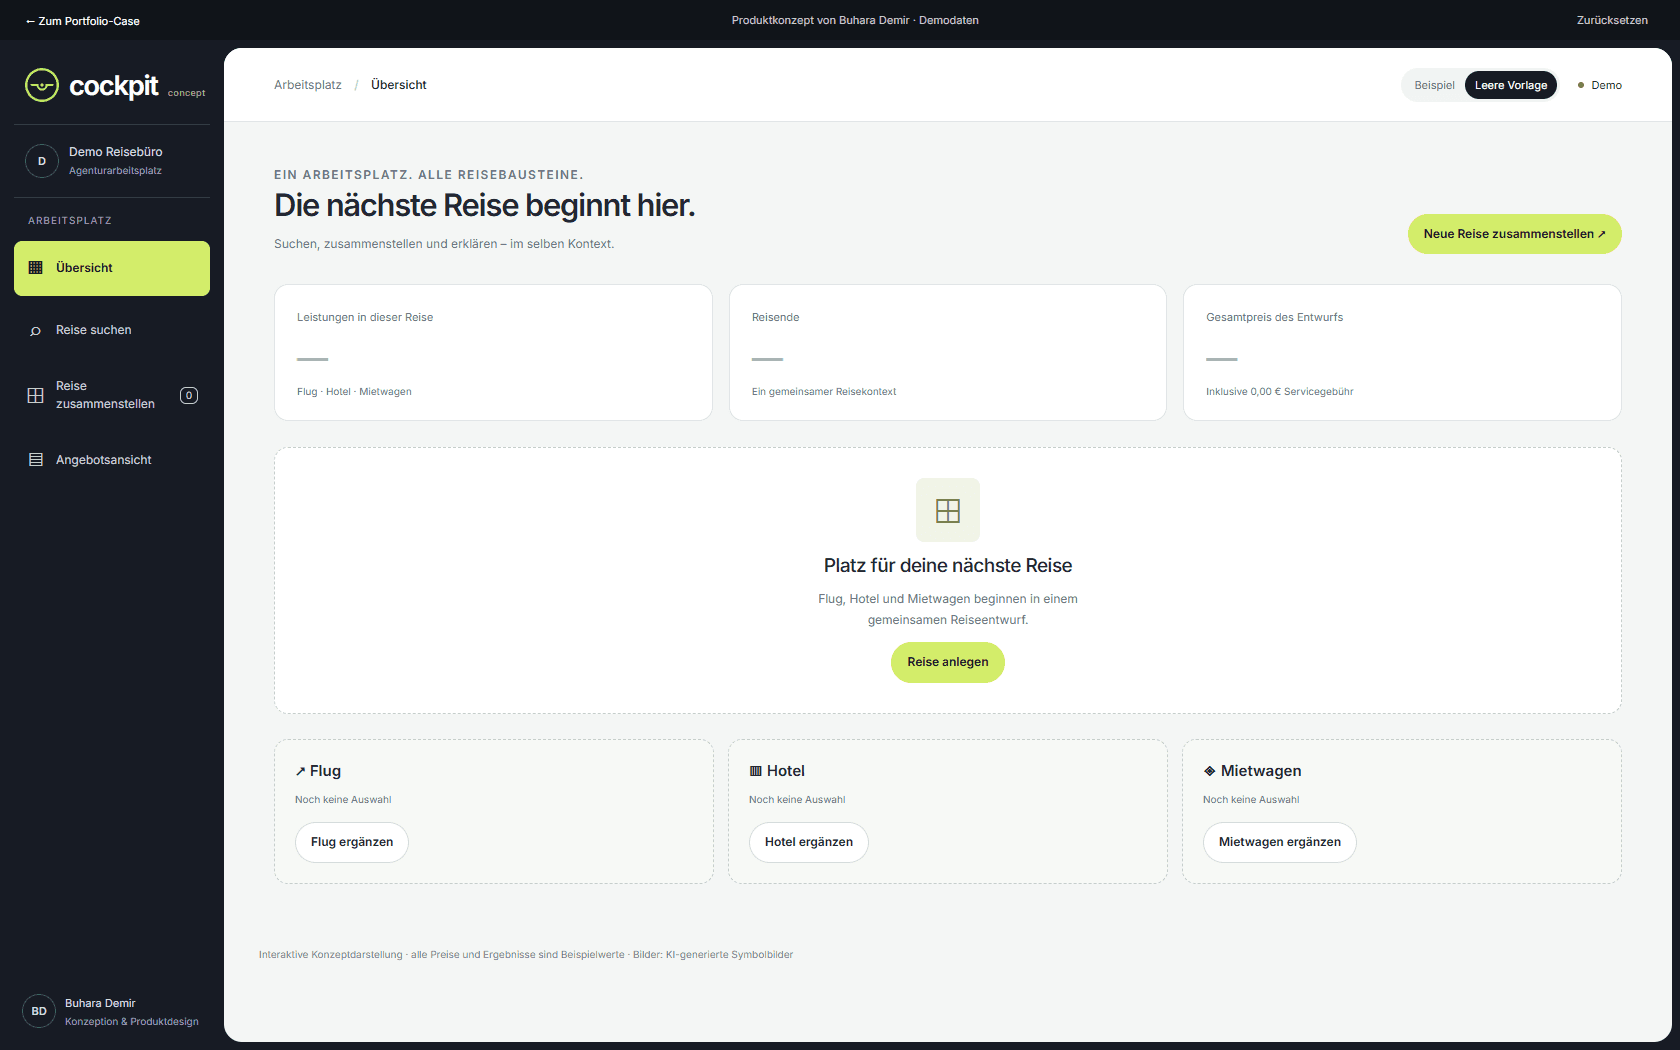
Task: Click Noch keine Auswahl under Hotel
Action: pos(797,800)
